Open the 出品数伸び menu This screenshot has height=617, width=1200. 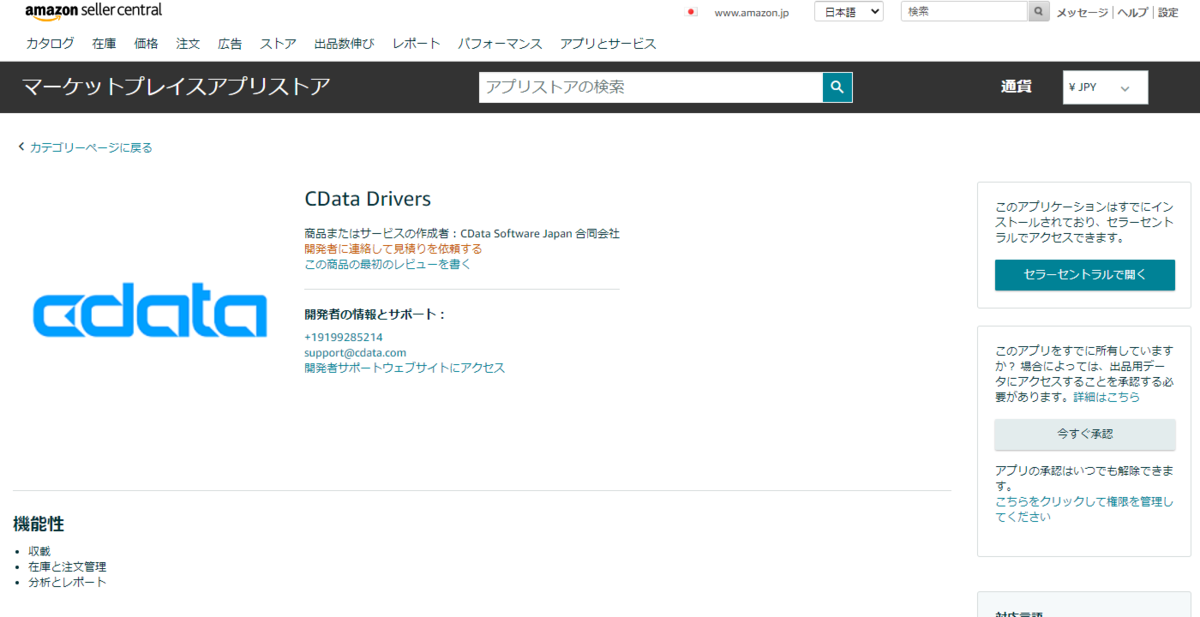tap(344, 44)
